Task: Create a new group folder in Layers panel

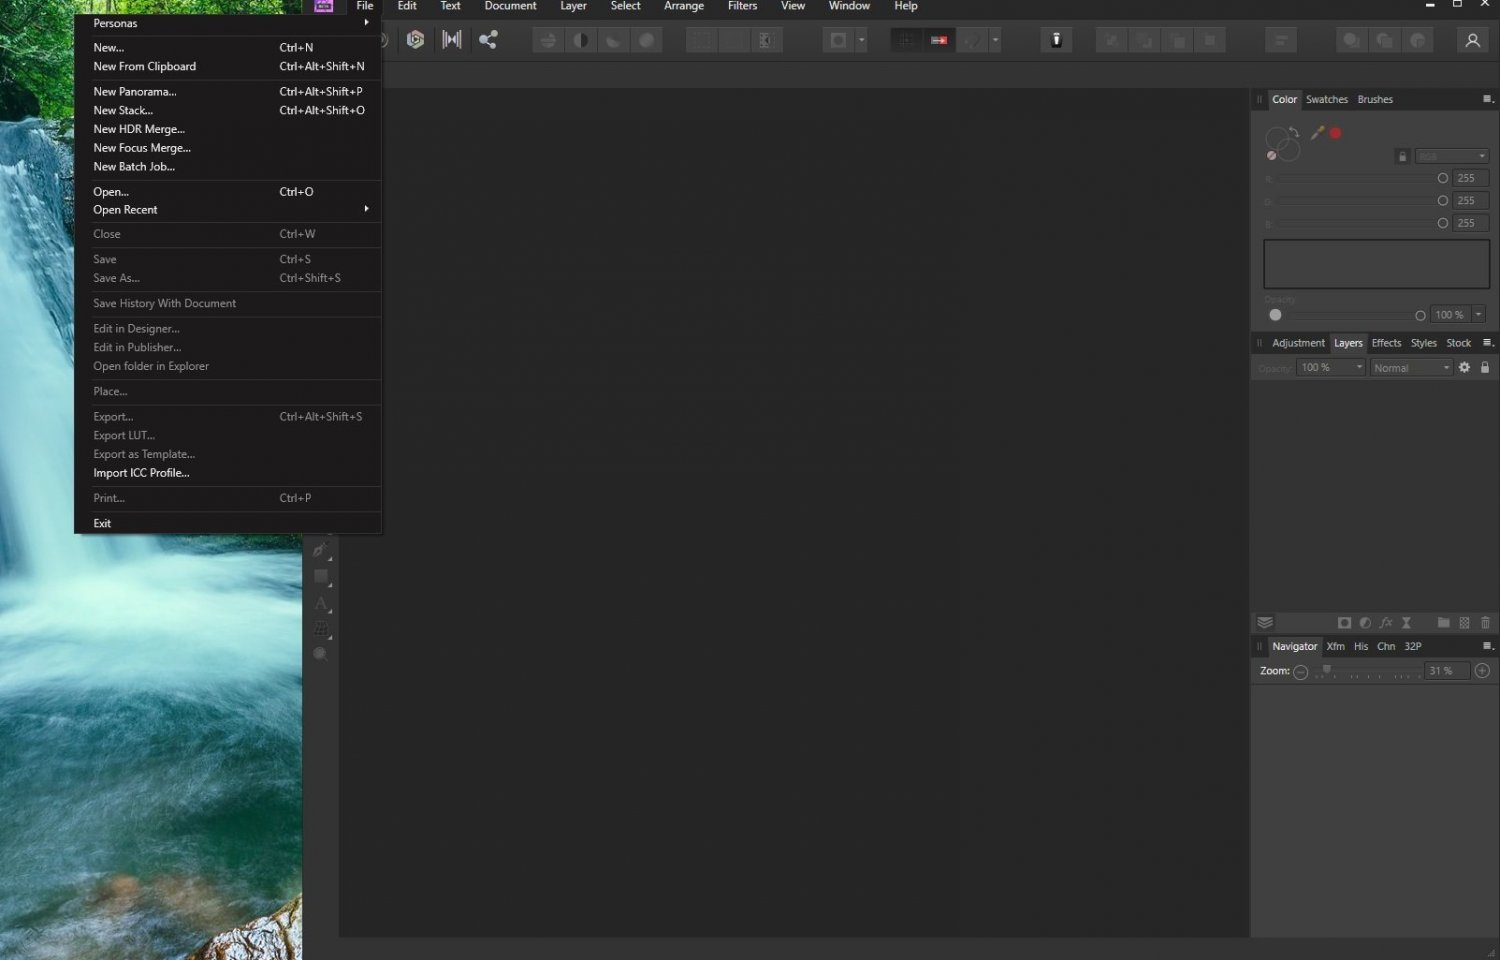Action: 1444,622
